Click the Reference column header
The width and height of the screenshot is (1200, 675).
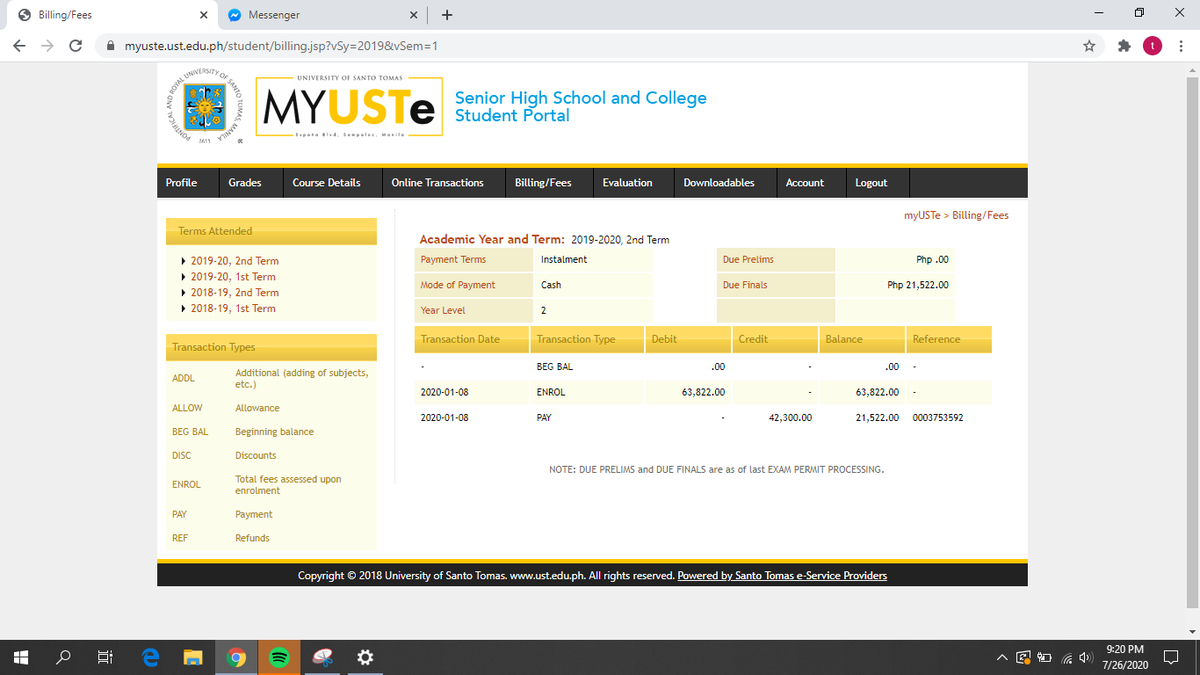[949, 339]
